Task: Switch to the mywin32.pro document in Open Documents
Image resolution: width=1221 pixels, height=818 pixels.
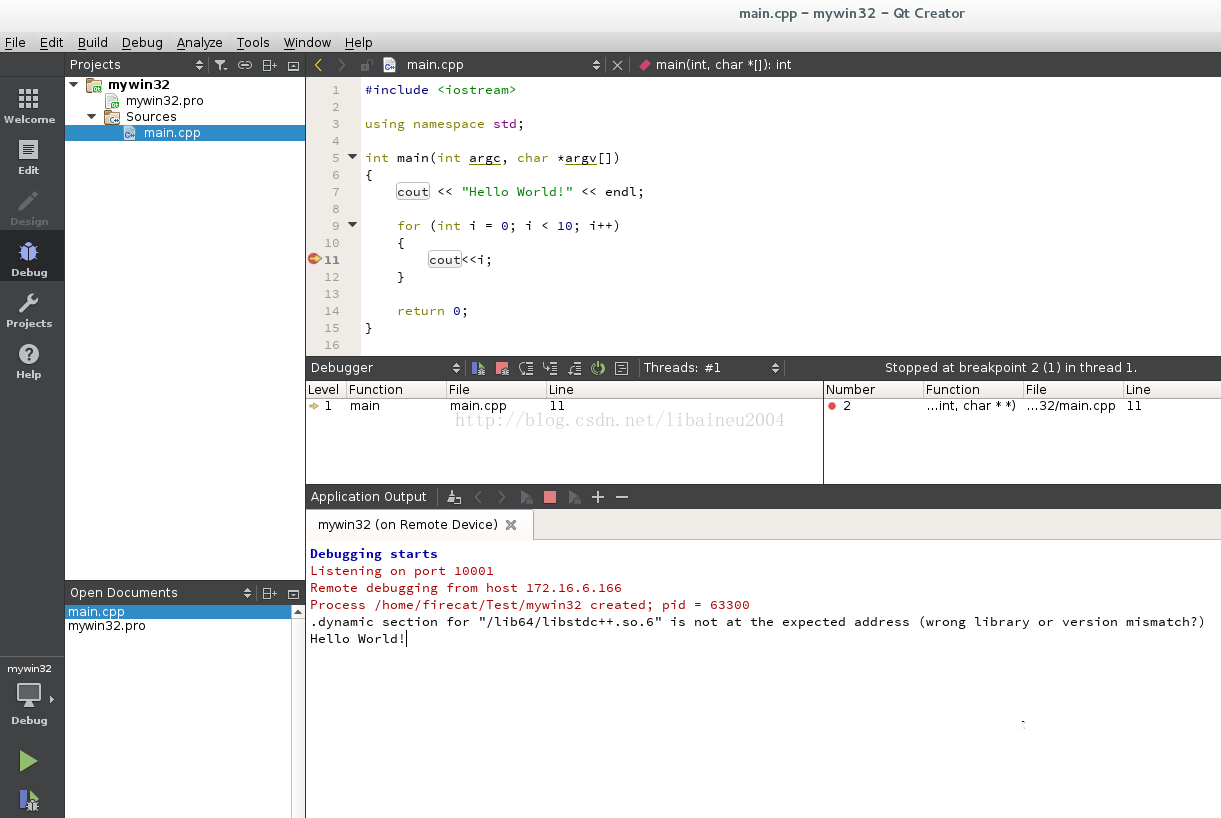Action: tap(106, 626)
